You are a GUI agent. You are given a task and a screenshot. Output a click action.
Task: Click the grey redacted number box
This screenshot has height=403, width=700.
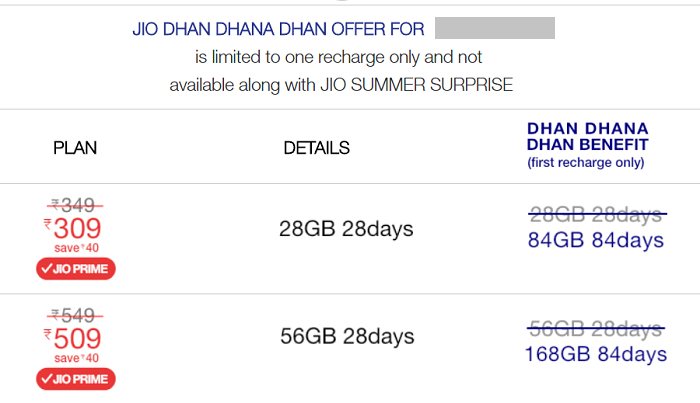coord(495,28)
